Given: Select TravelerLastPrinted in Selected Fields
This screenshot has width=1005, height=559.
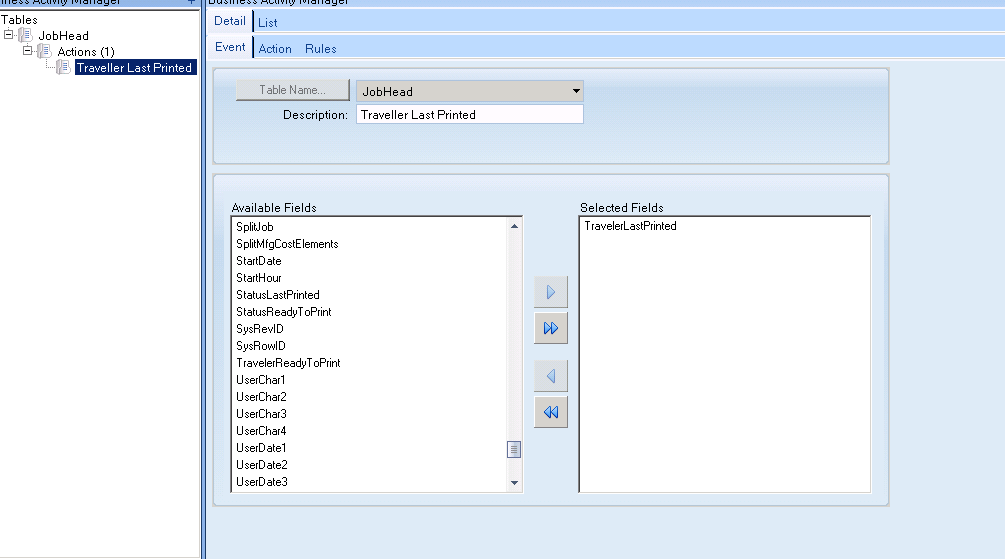Looking at the screenshot, I should tap(630, 226).
